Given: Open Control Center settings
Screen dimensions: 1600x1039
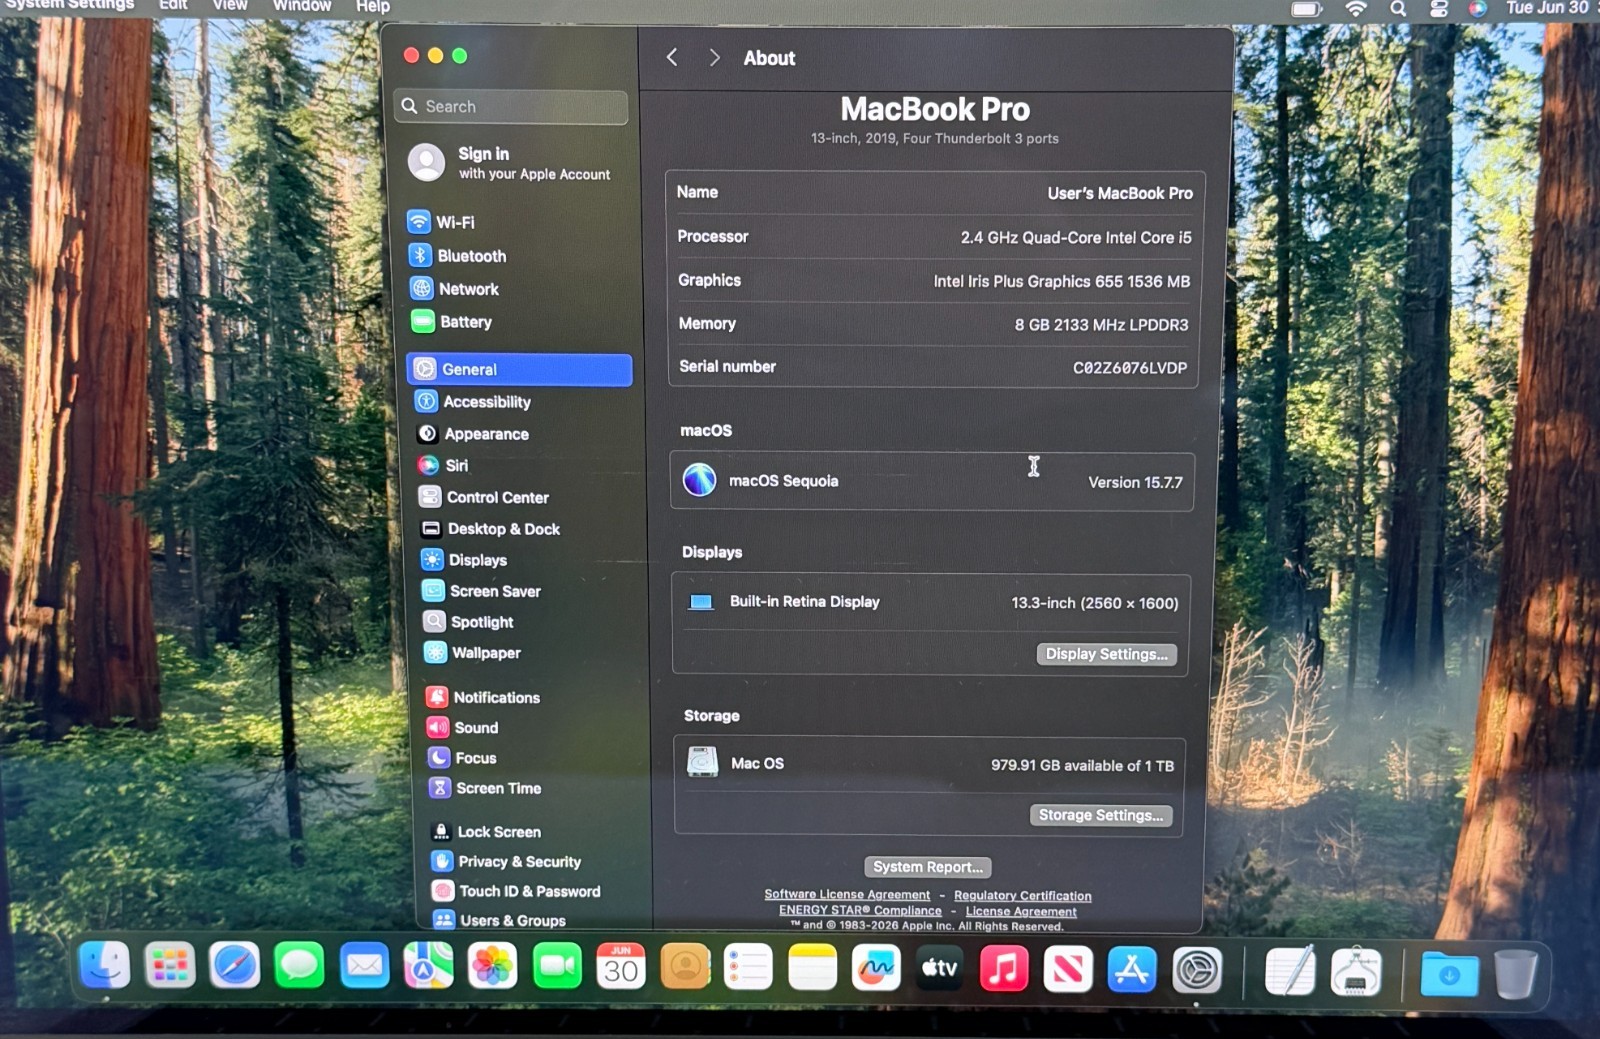Looking at the screenshot, I should click(x=484, y=497).
